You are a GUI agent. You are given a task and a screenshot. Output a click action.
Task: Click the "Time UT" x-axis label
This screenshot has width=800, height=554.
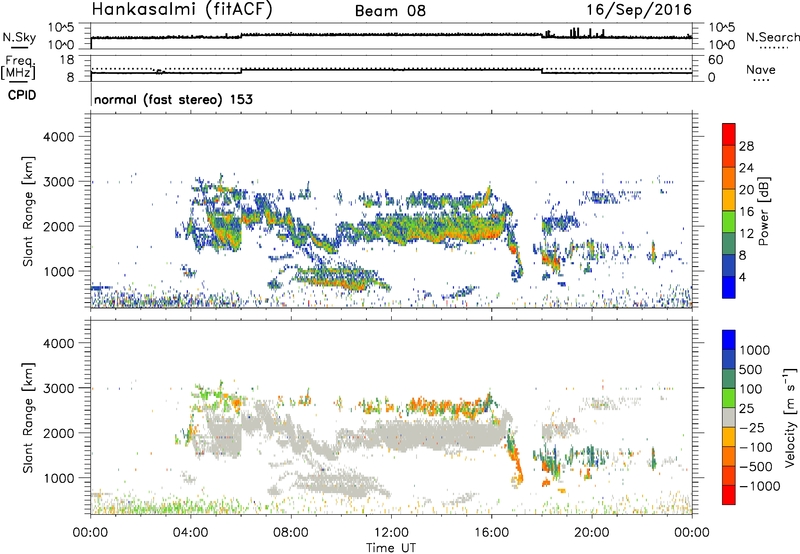coord(391,548)
